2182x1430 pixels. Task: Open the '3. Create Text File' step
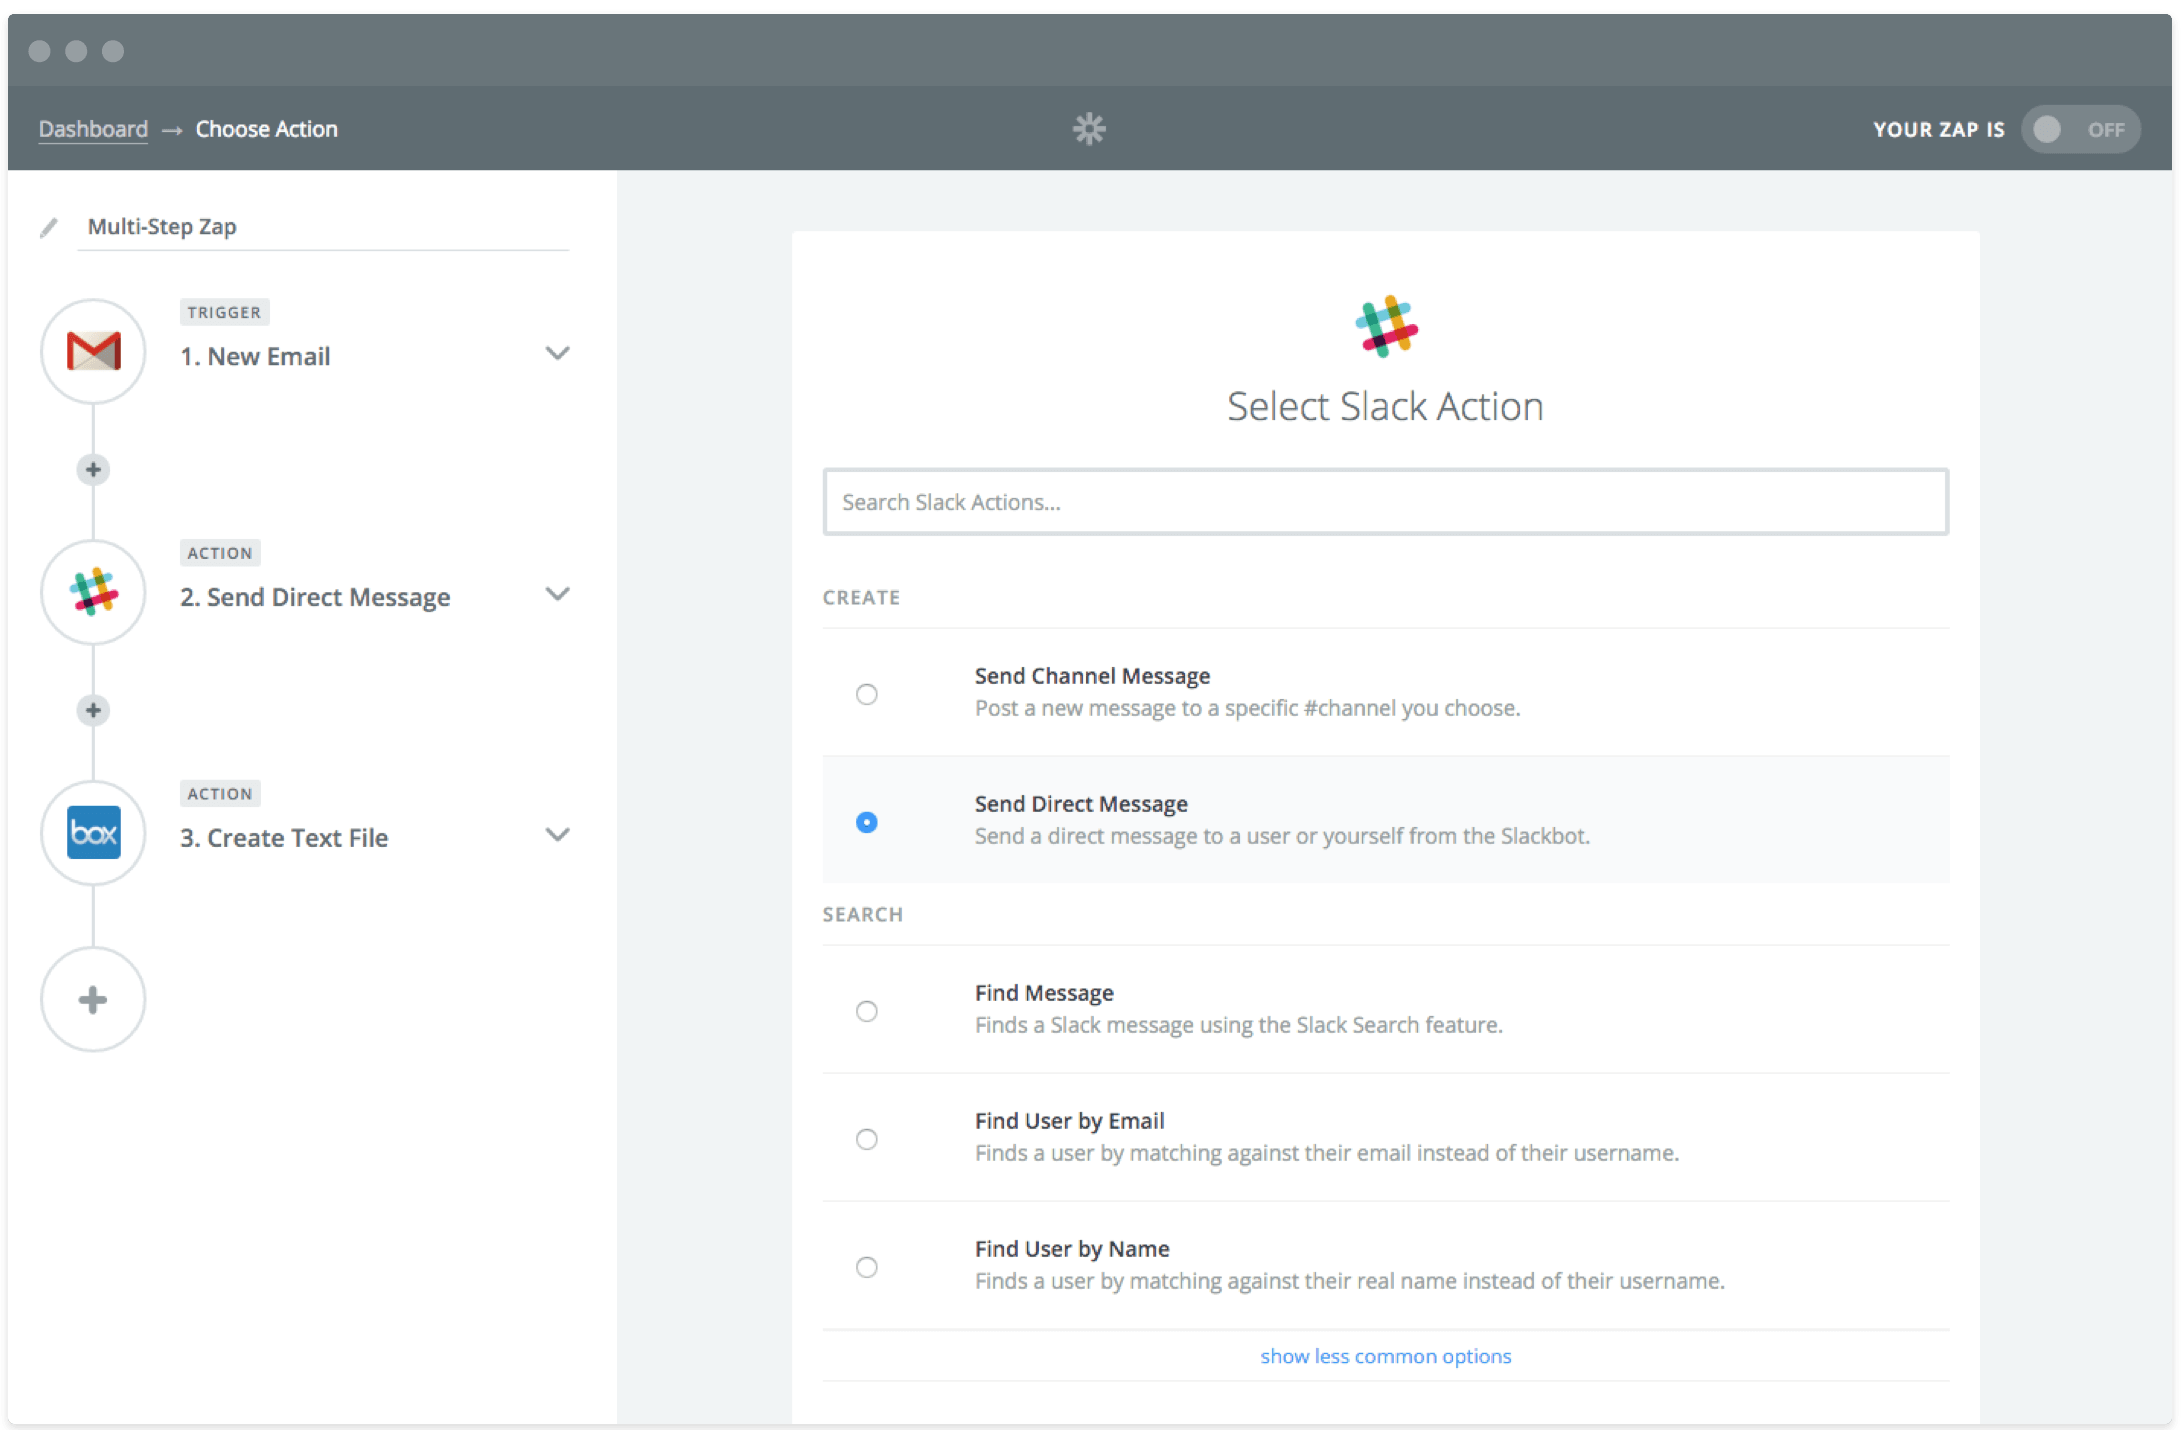coord(284,838)
